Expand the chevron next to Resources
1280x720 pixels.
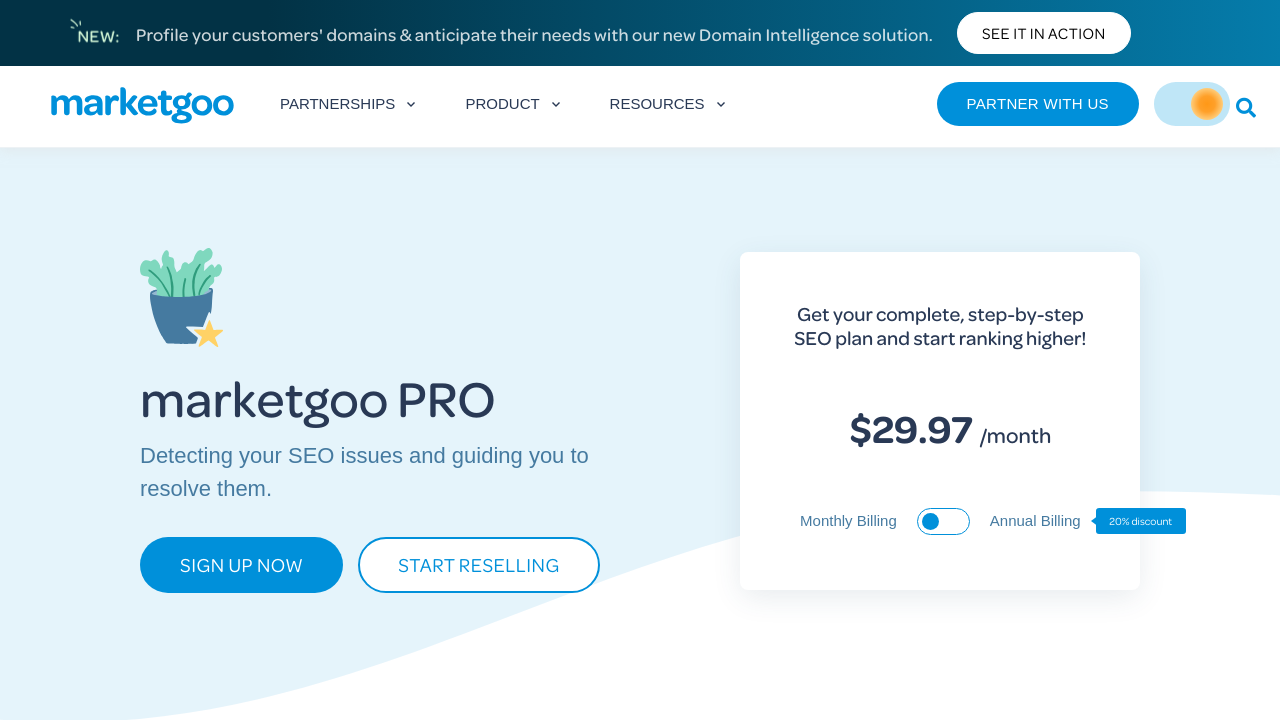(721, 104)
